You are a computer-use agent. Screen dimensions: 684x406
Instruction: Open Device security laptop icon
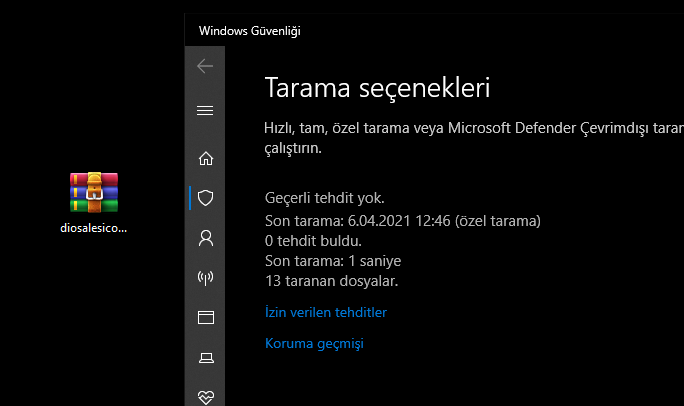[206, 358]
